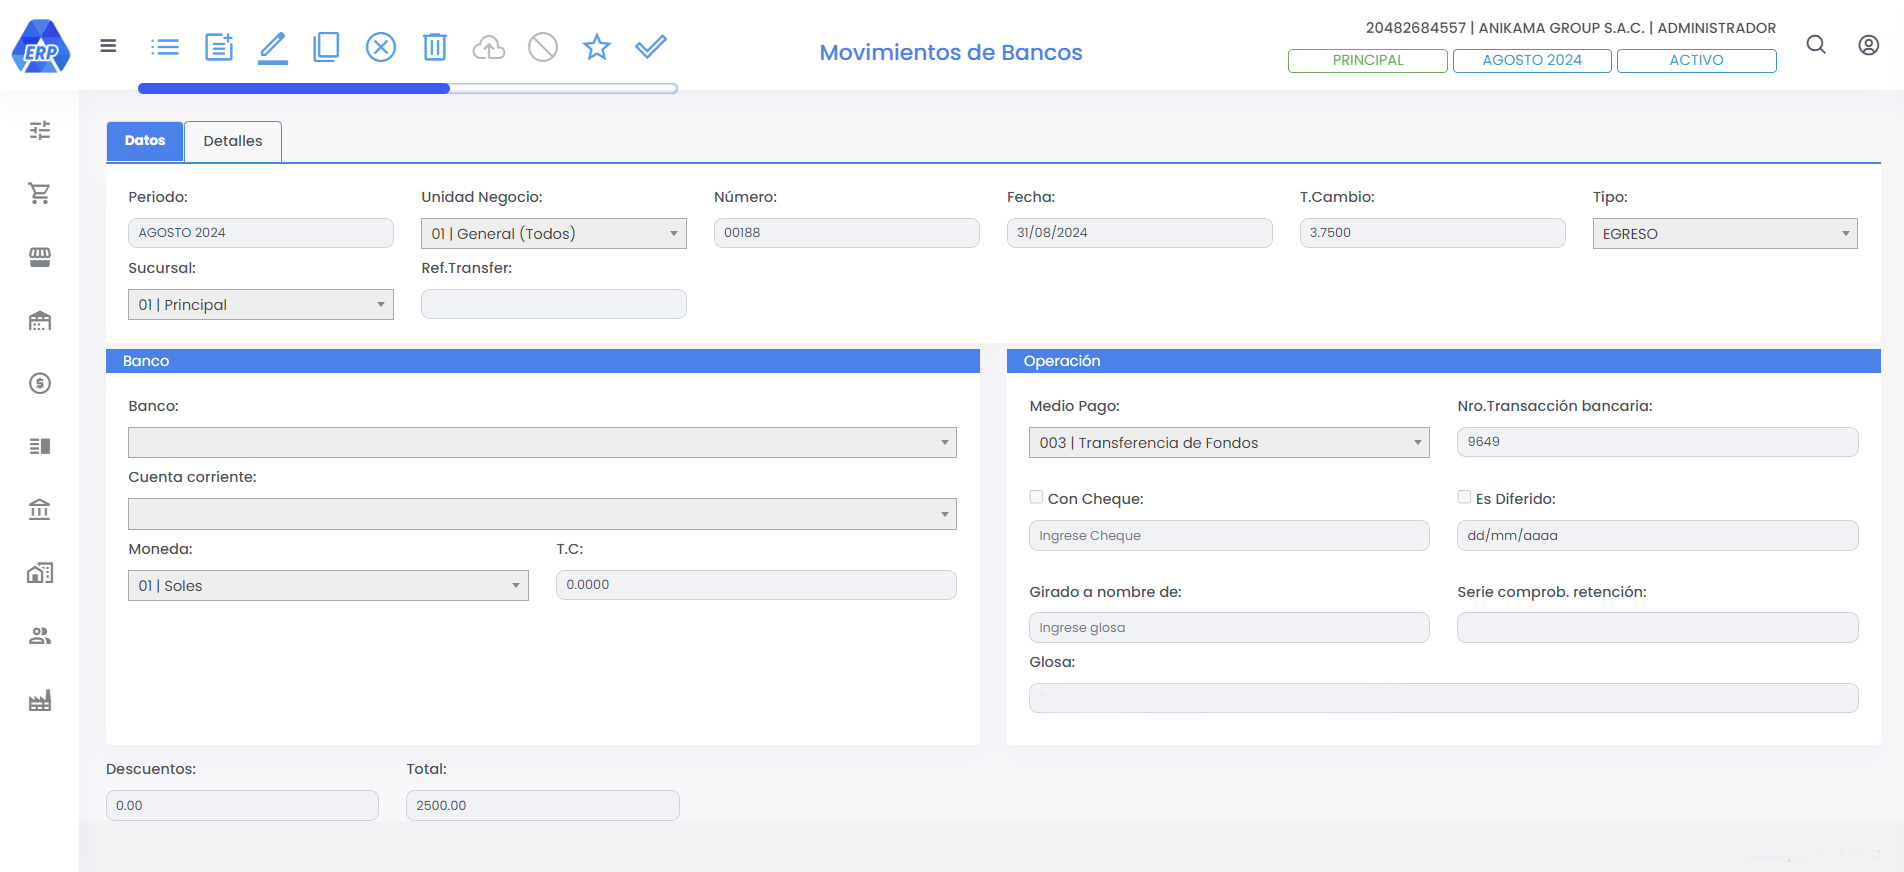The image size is (1904, 872).
Task: Click the Total field showing 2500.00
Action: pyautogui.click(x=543, y=805)
